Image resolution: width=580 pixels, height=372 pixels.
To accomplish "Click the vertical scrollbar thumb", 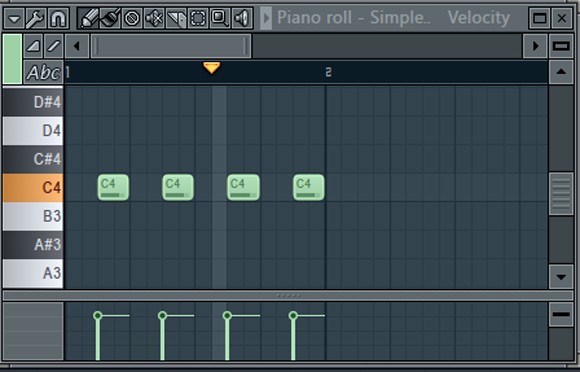I will click(x=561, y=193).
